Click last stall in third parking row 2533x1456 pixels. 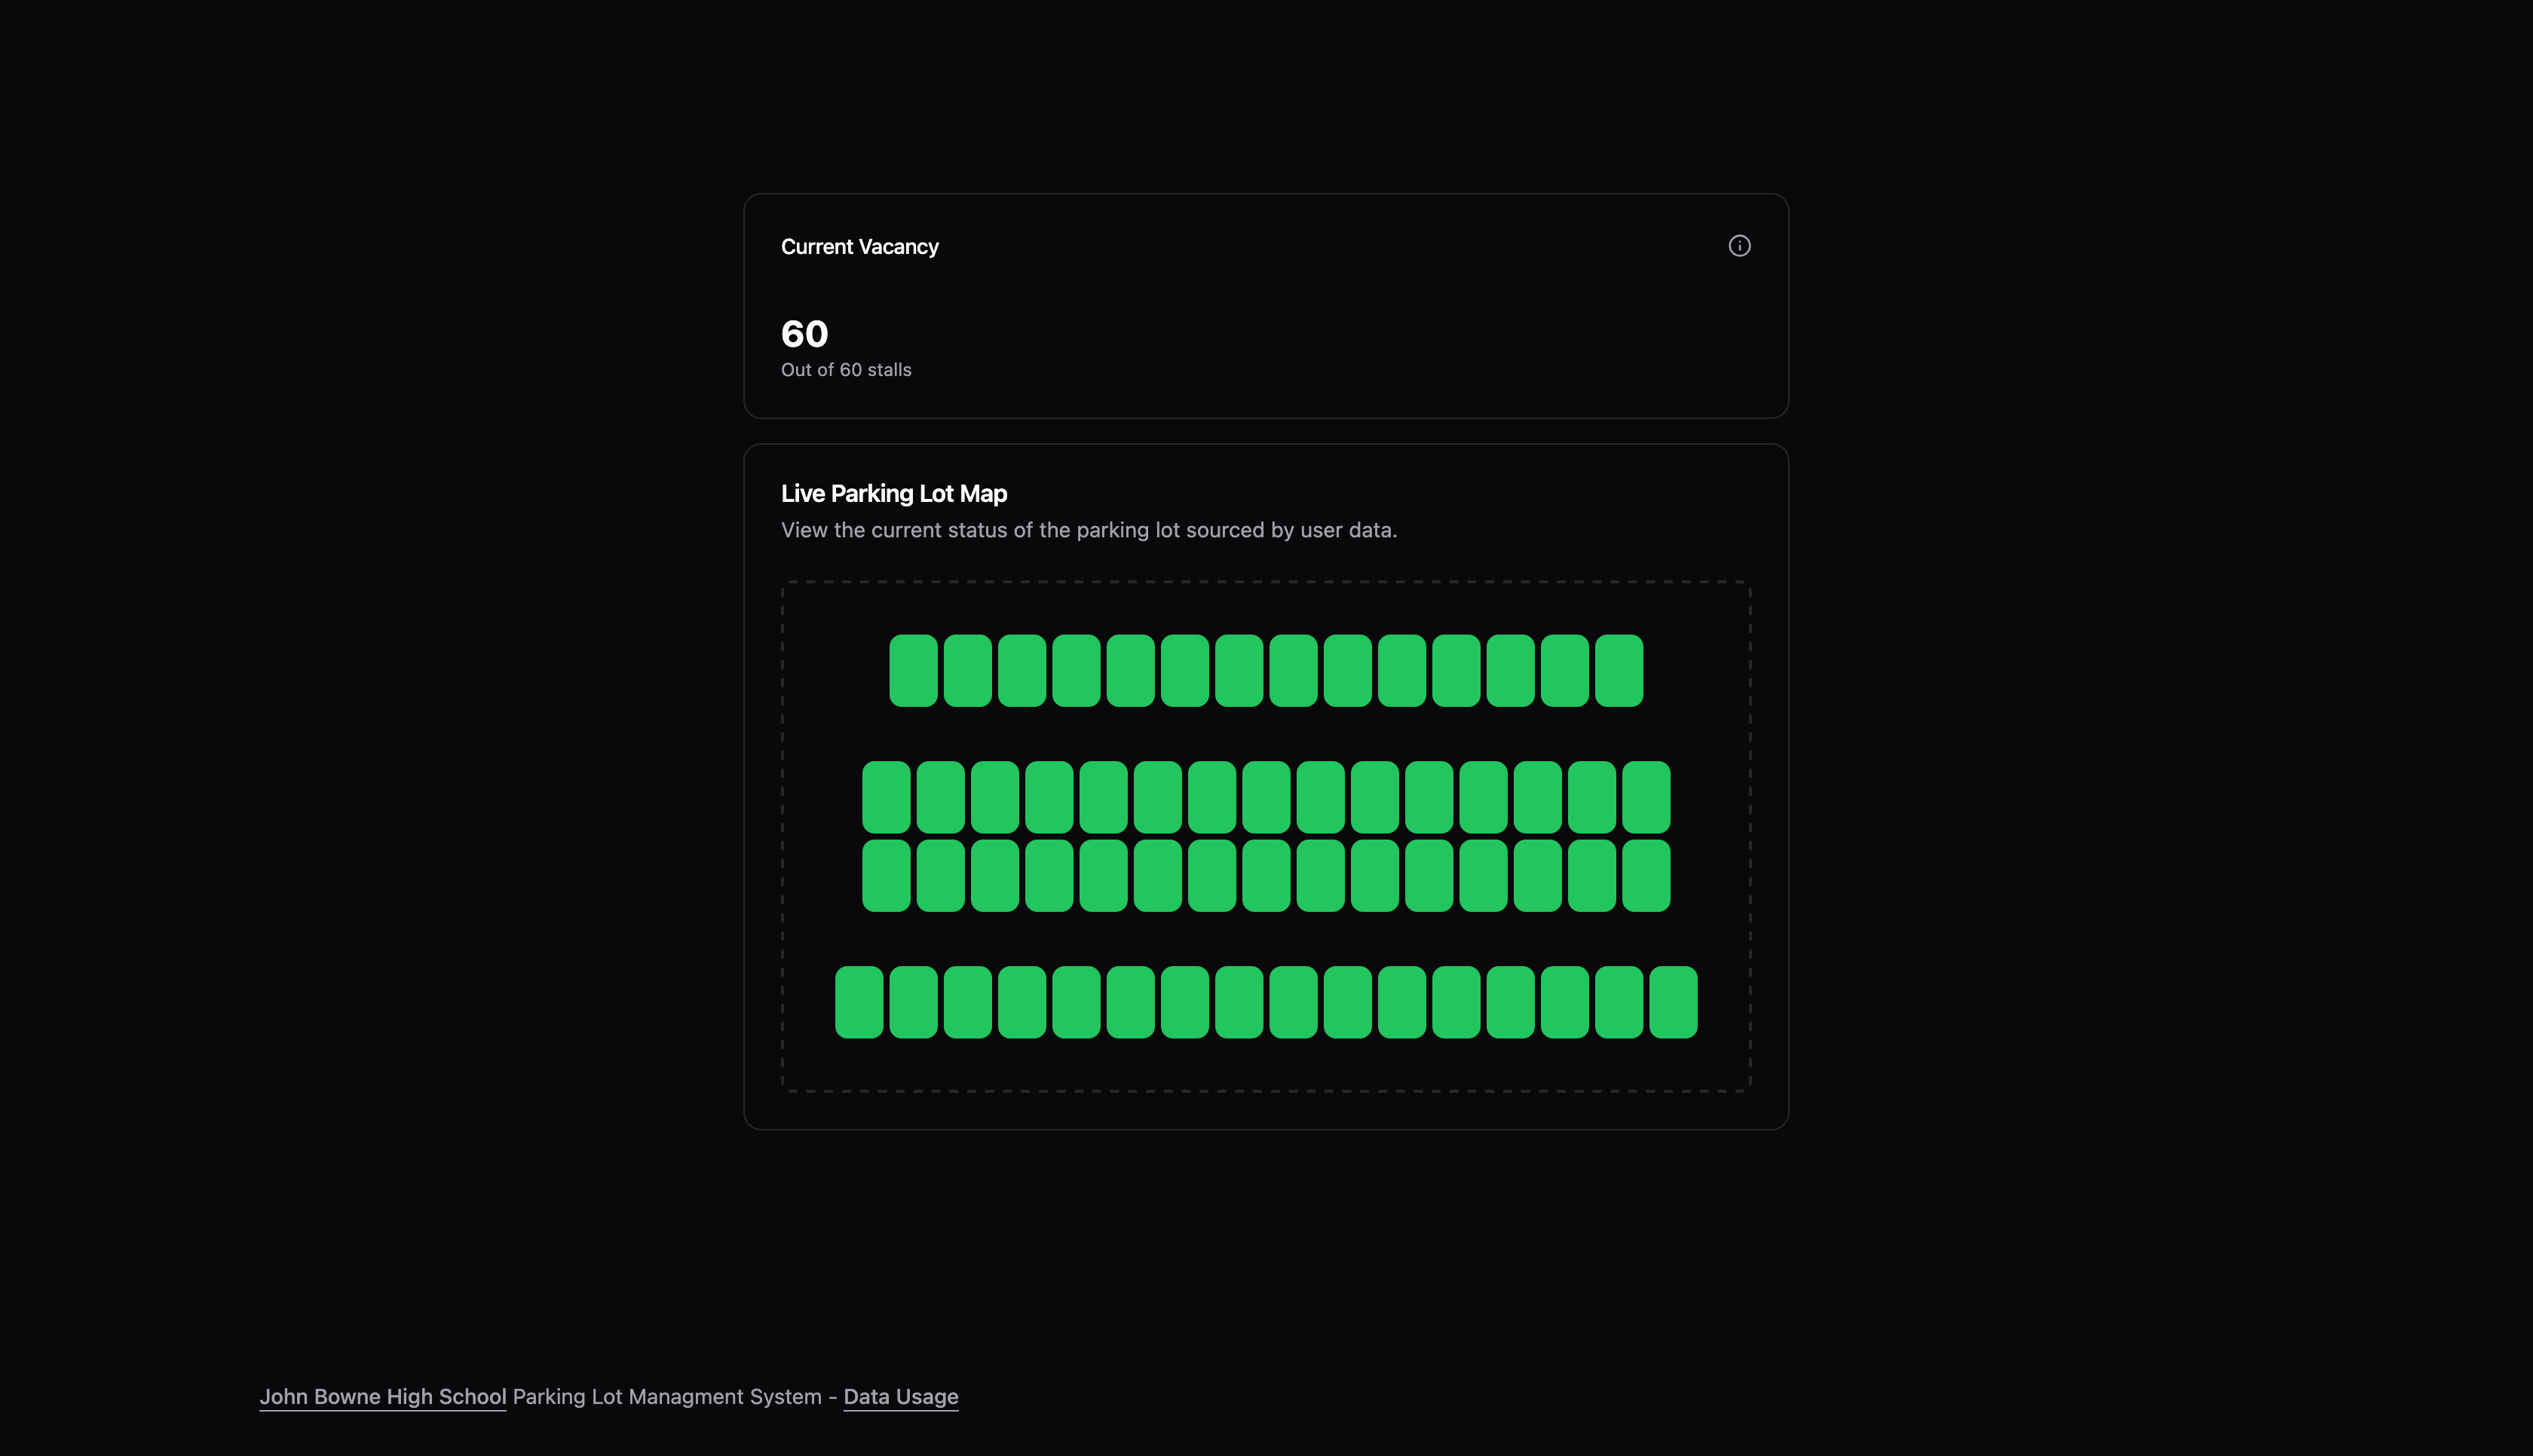1645,875
